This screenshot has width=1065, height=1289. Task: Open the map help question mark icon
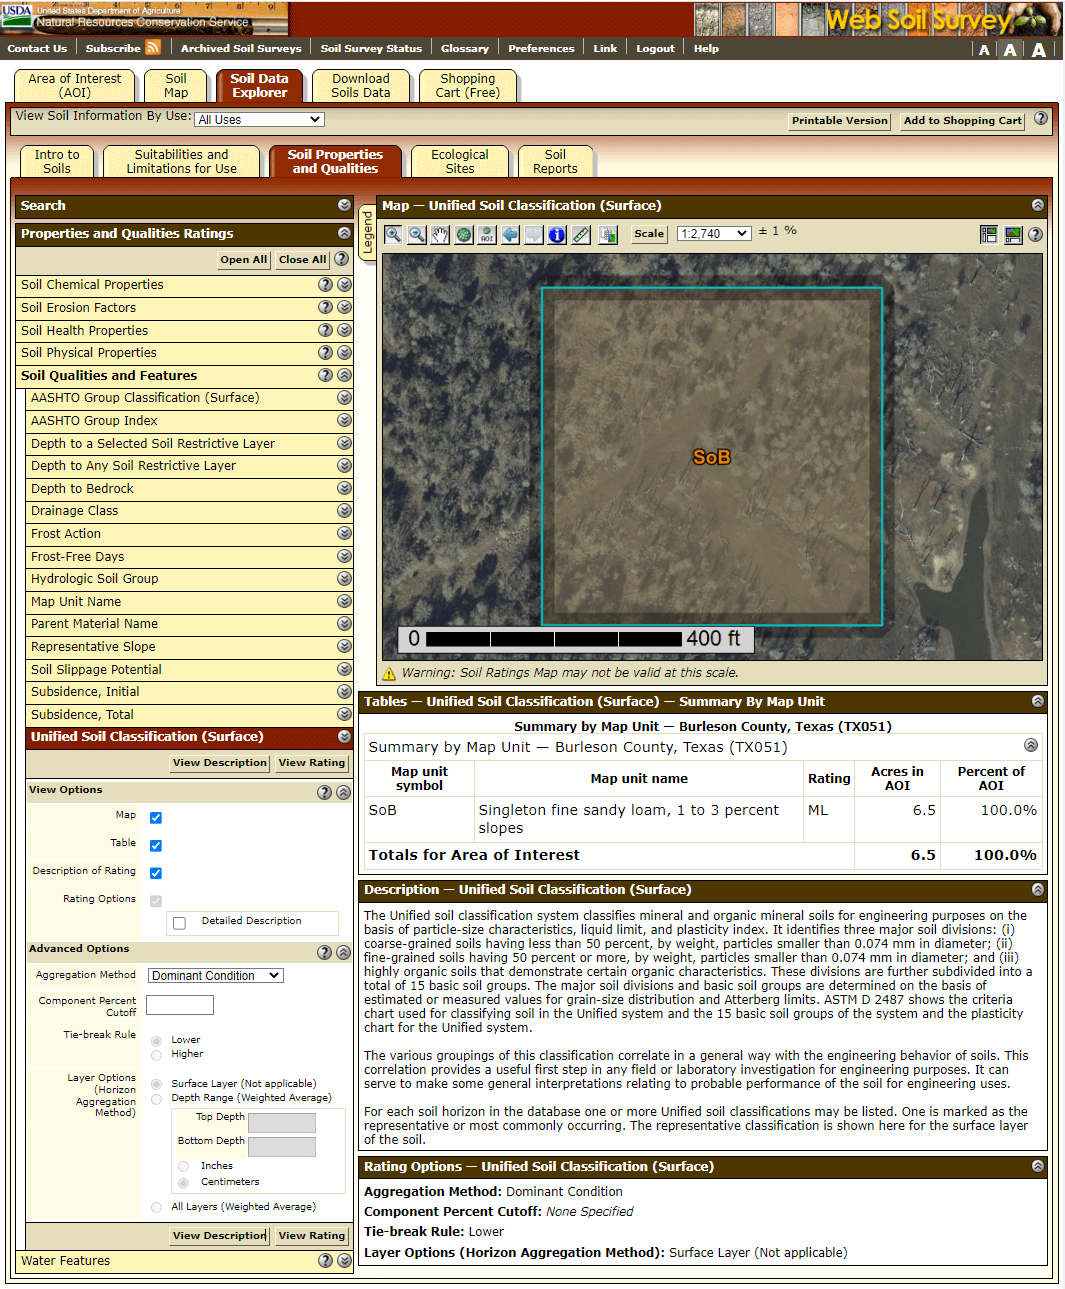pos(1036,234)
